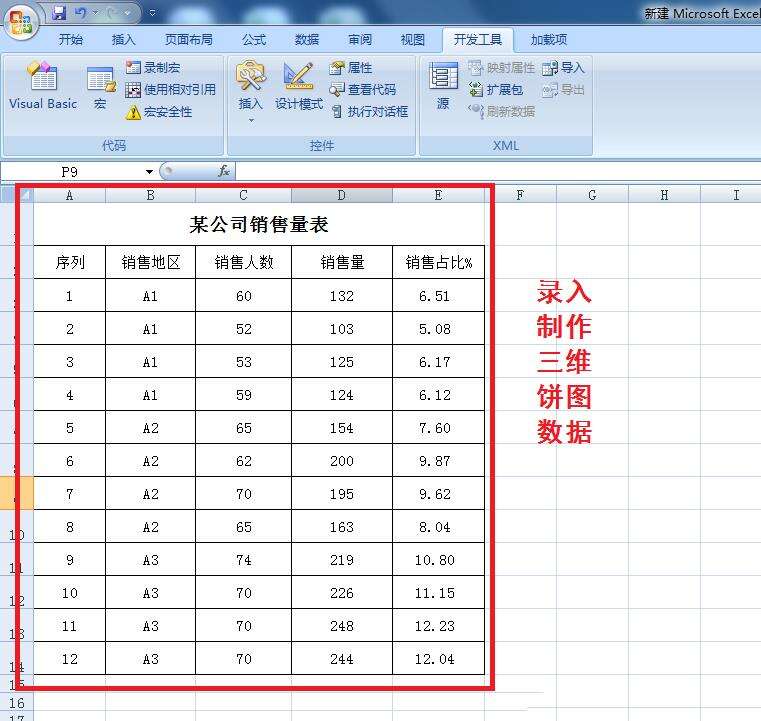Select cell with value 74

click(244, 559)
